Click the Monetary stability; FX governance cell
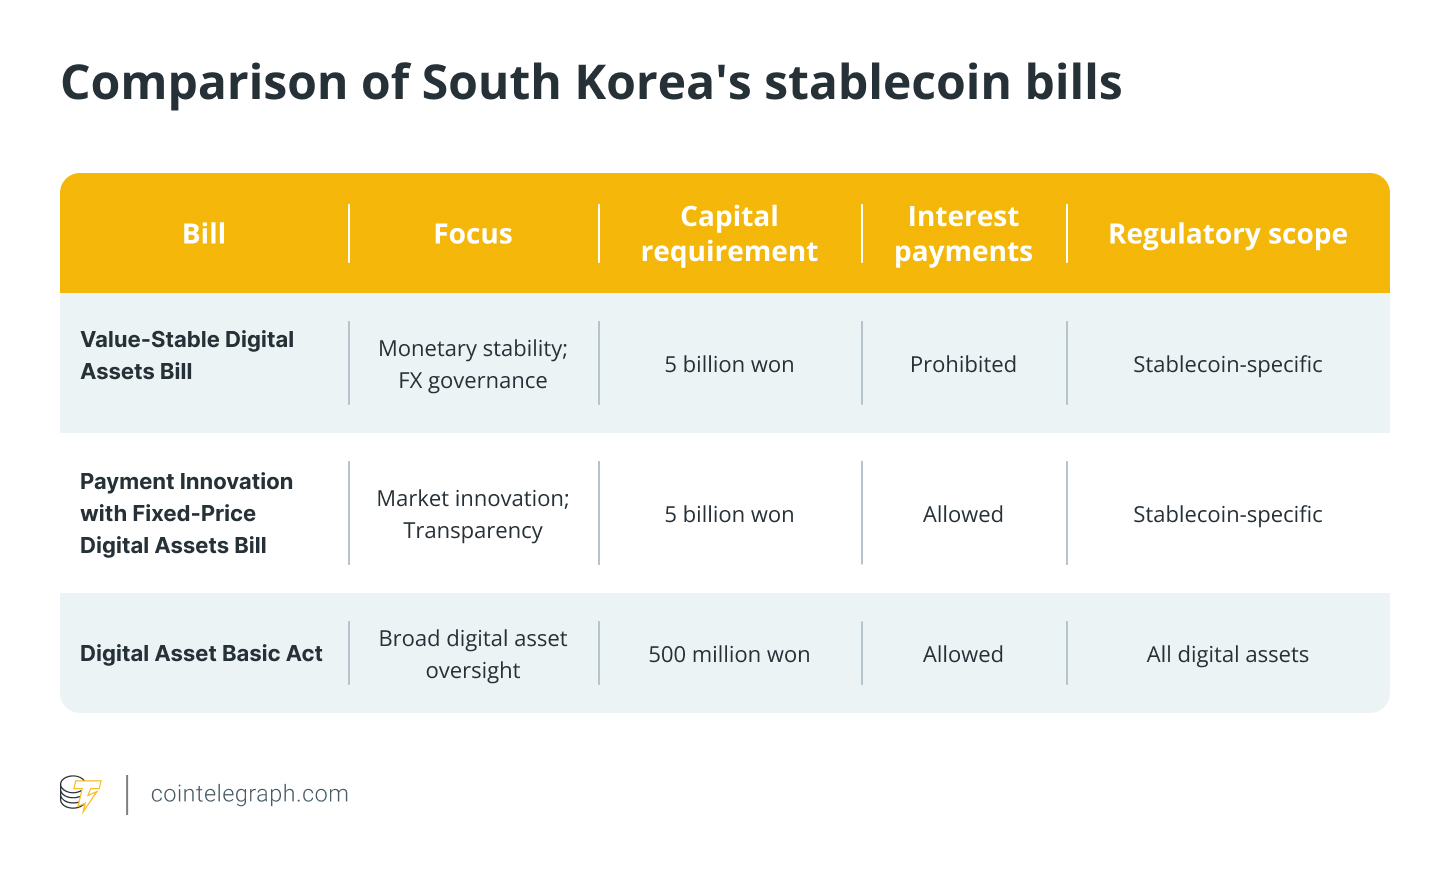This screenshot has height=872, width=1450. point(473,364)
